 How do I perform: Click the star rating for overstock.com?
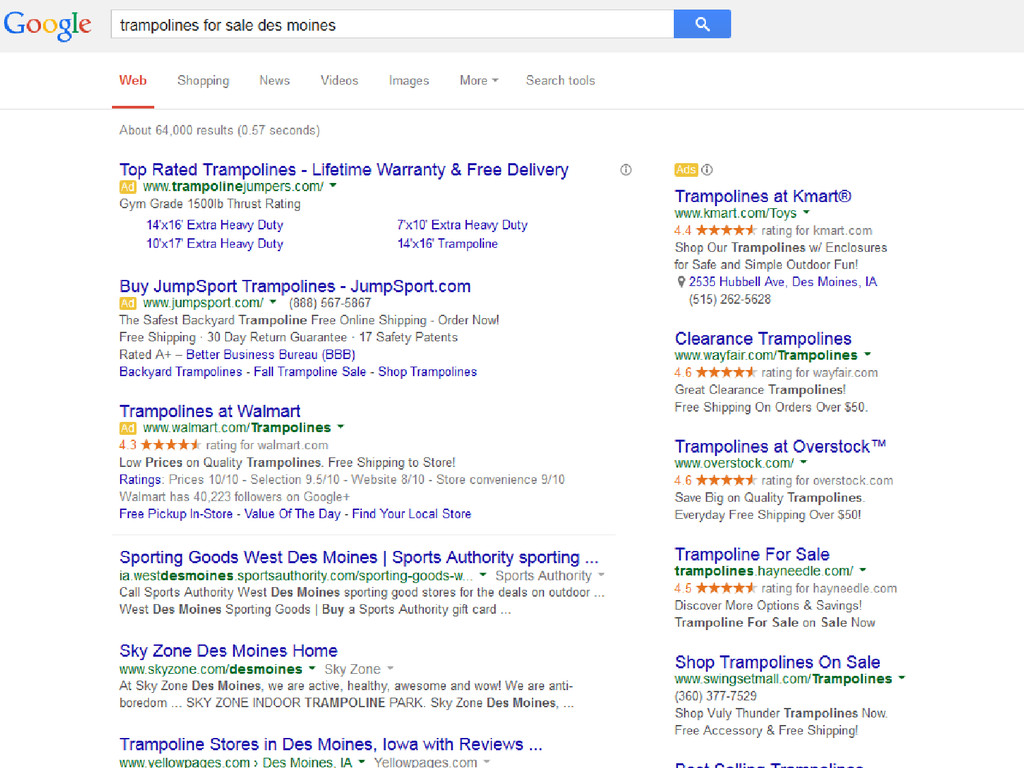(x=726, y=481)
